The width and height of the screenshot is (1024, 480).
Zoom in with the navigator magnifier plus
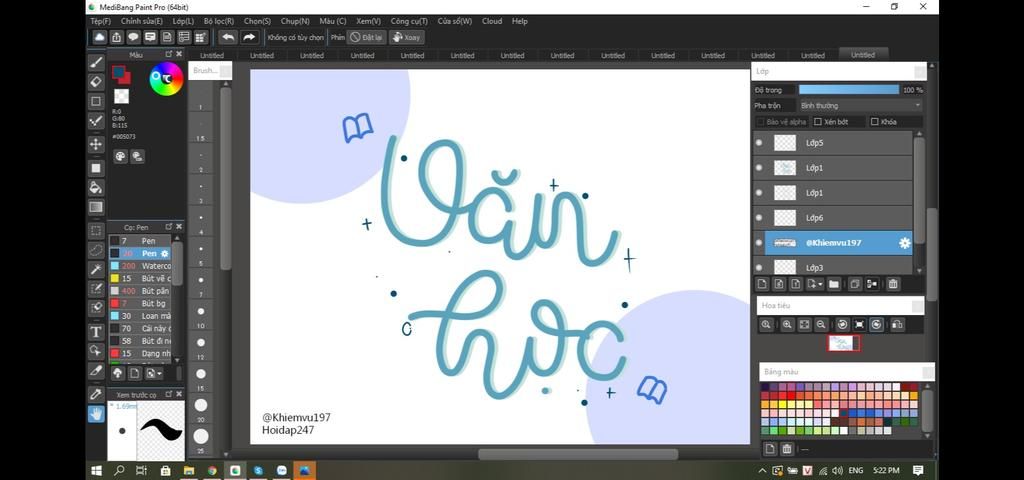coord(787,325)
